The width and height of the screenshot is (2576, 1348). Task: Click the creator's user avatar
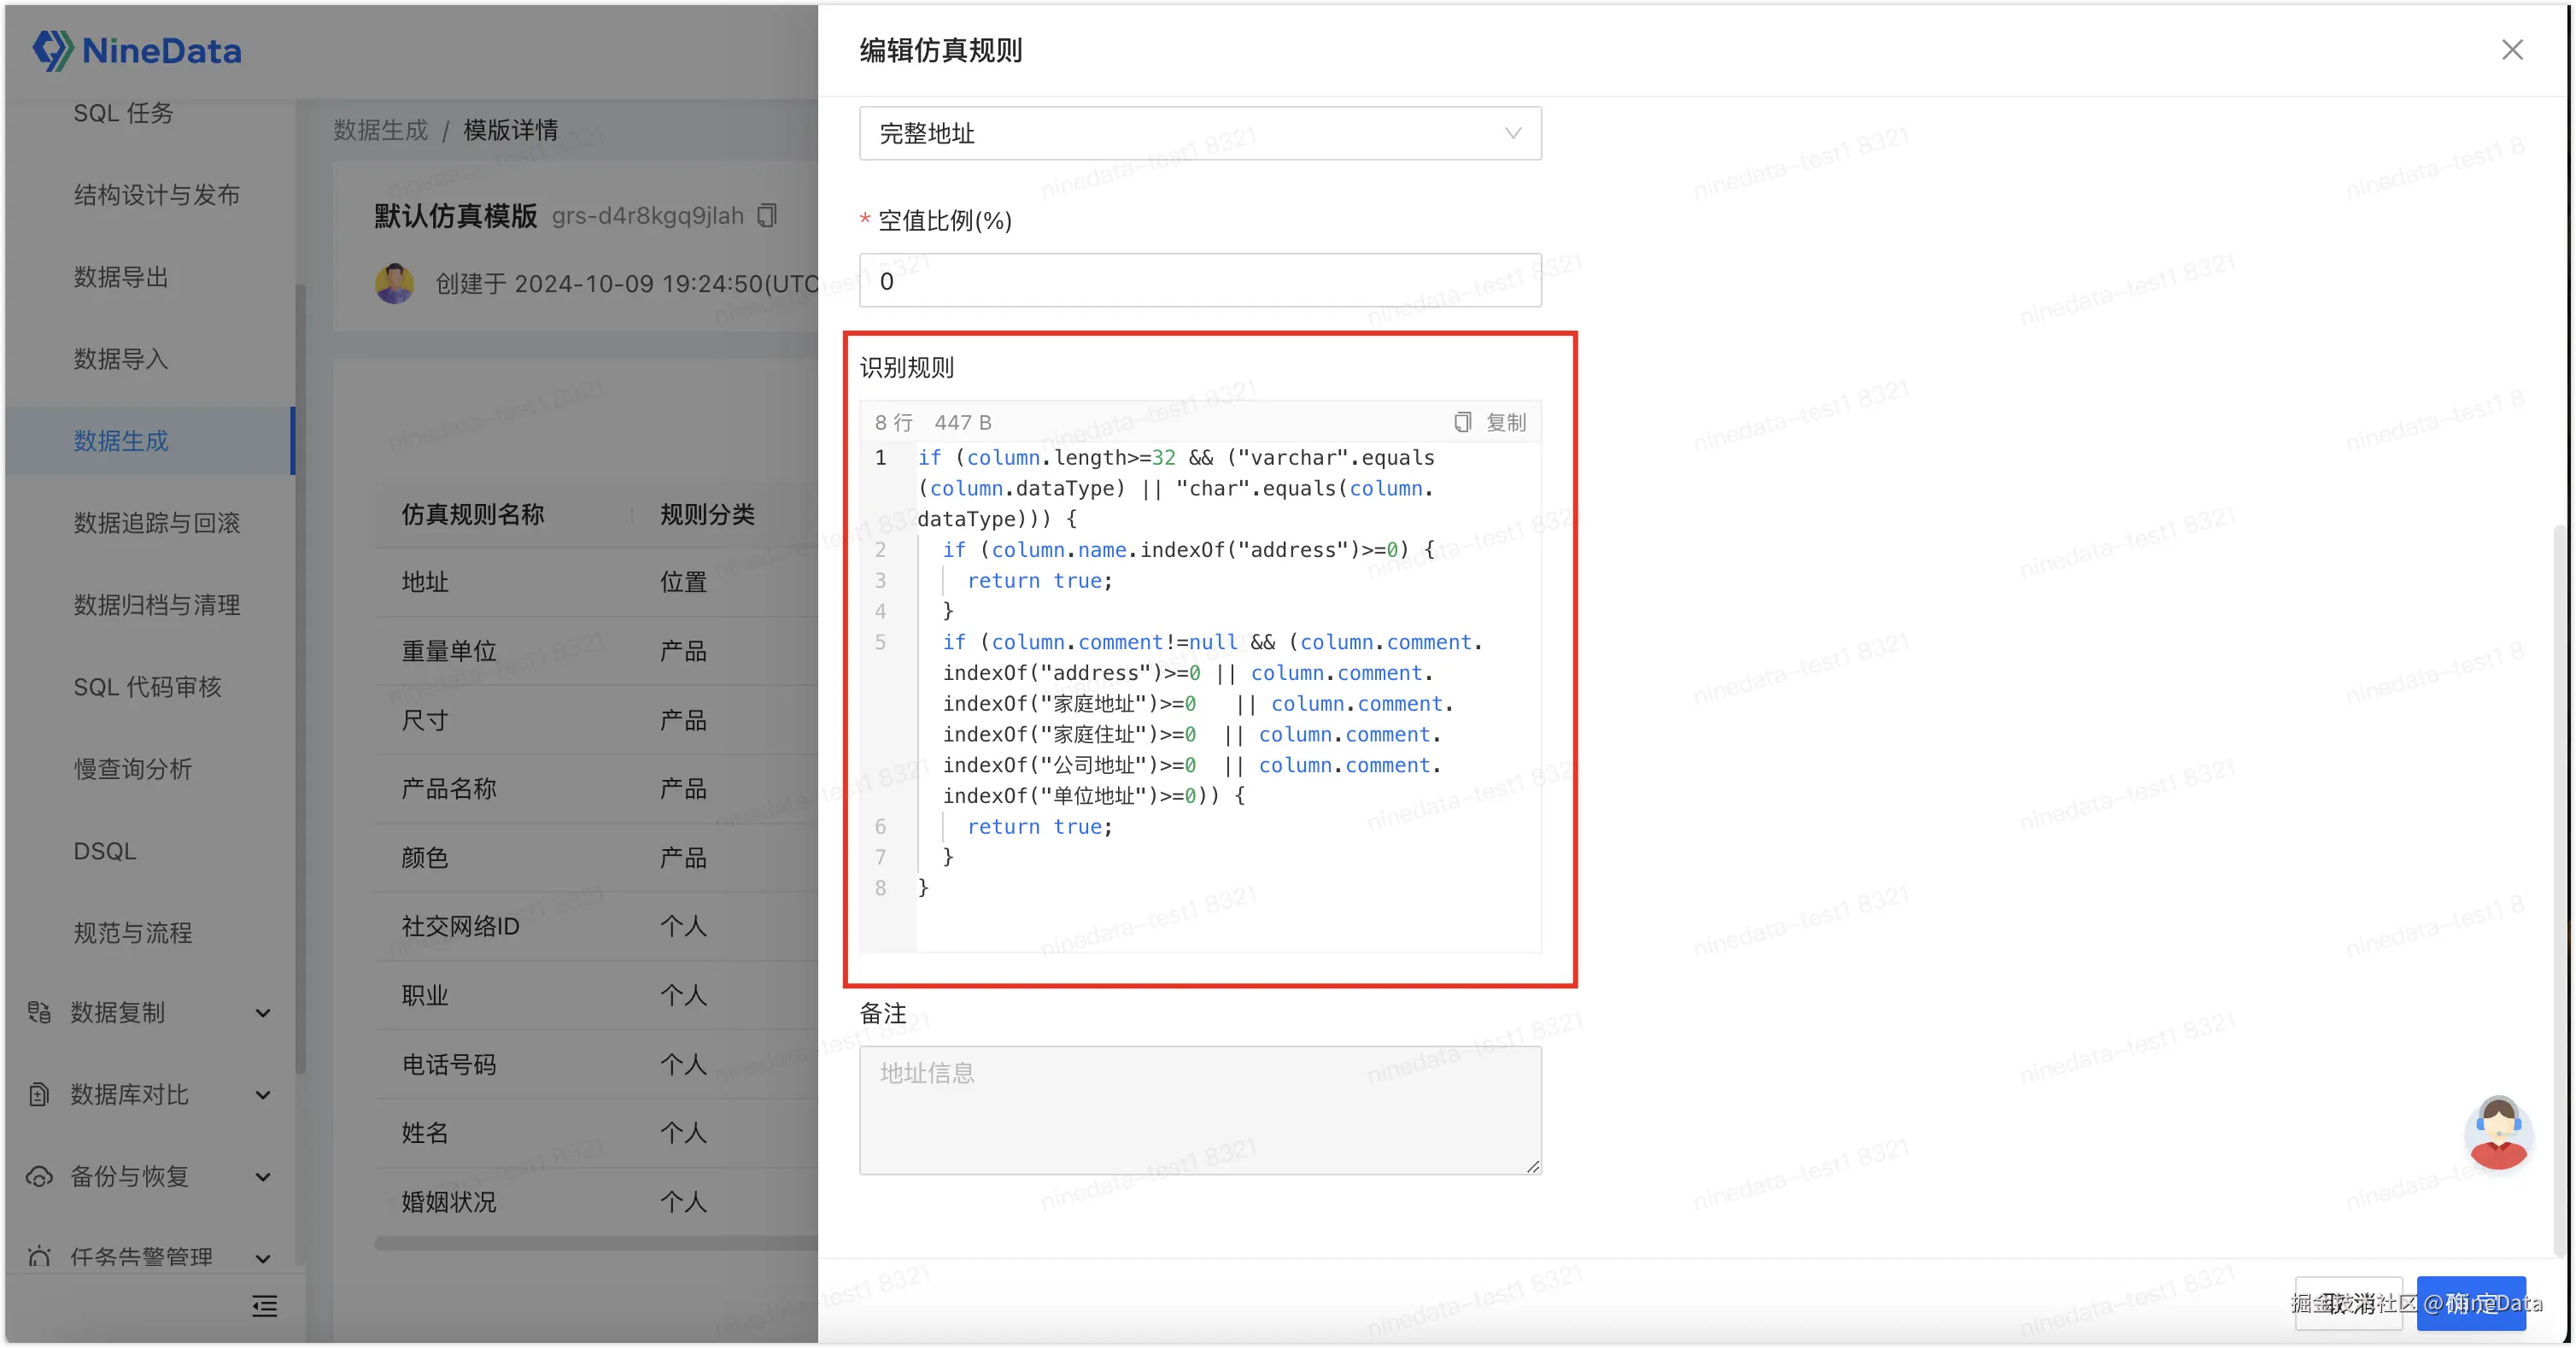[x=394, y=284]
